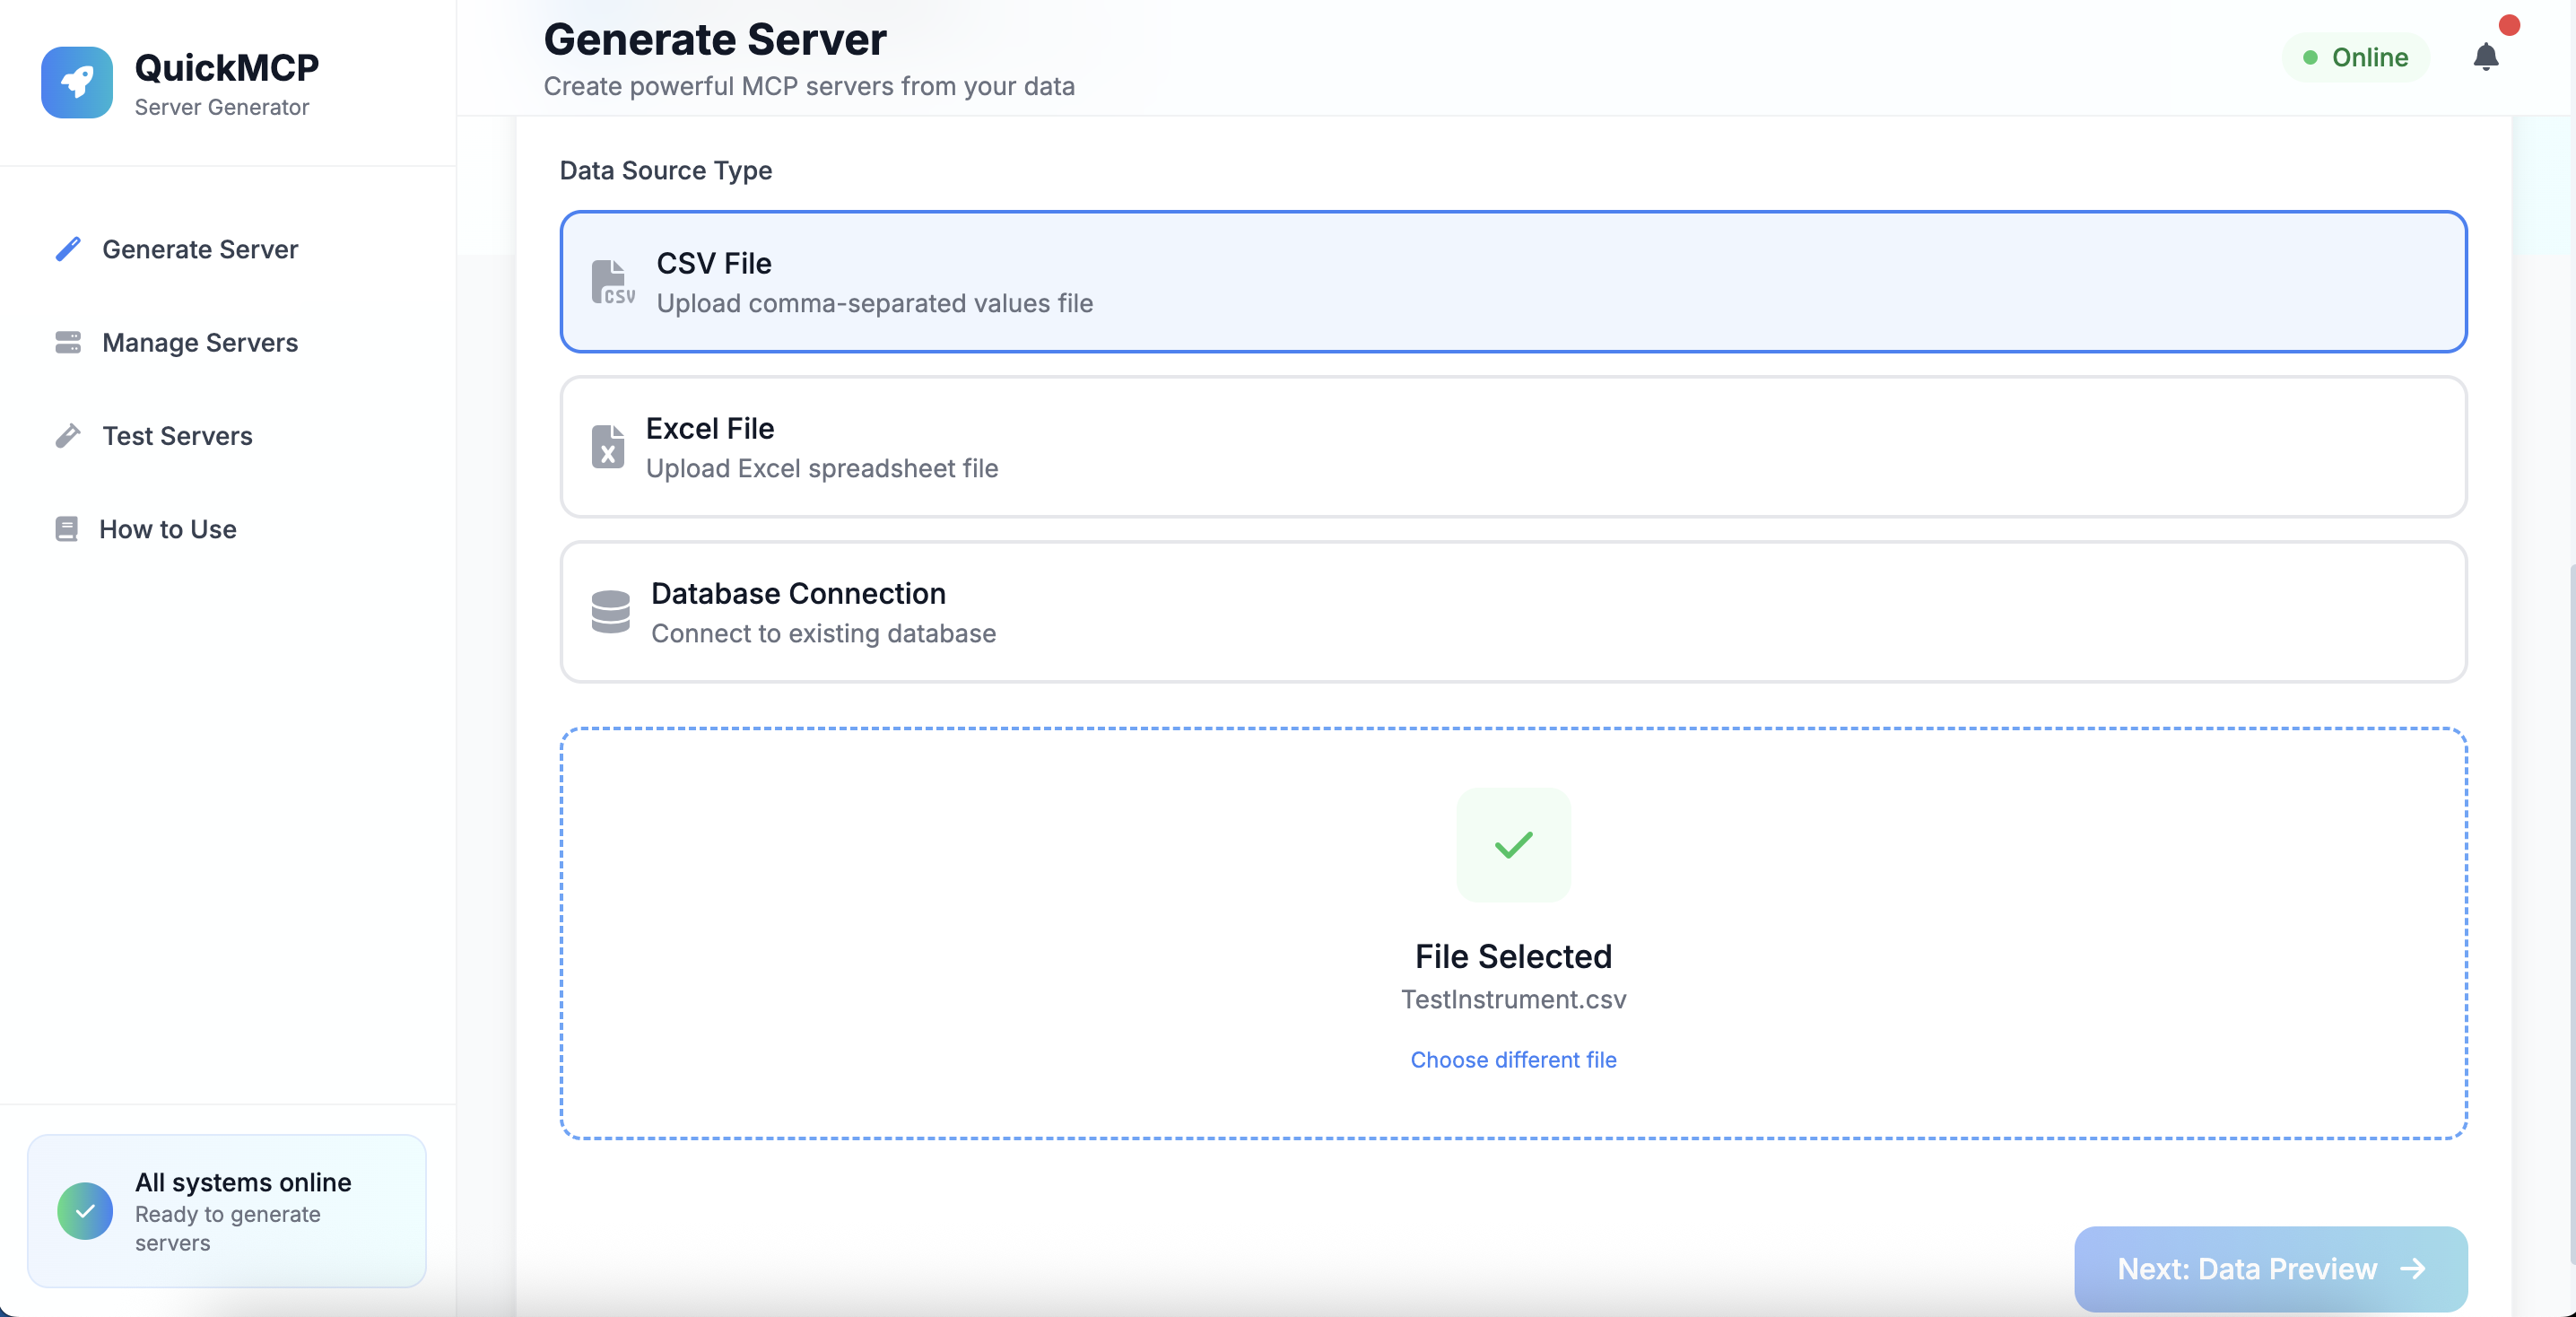Click the book icon beside How to Use
The height and width of the screenshot is (1317, 2576).
(x=67, y=529)
